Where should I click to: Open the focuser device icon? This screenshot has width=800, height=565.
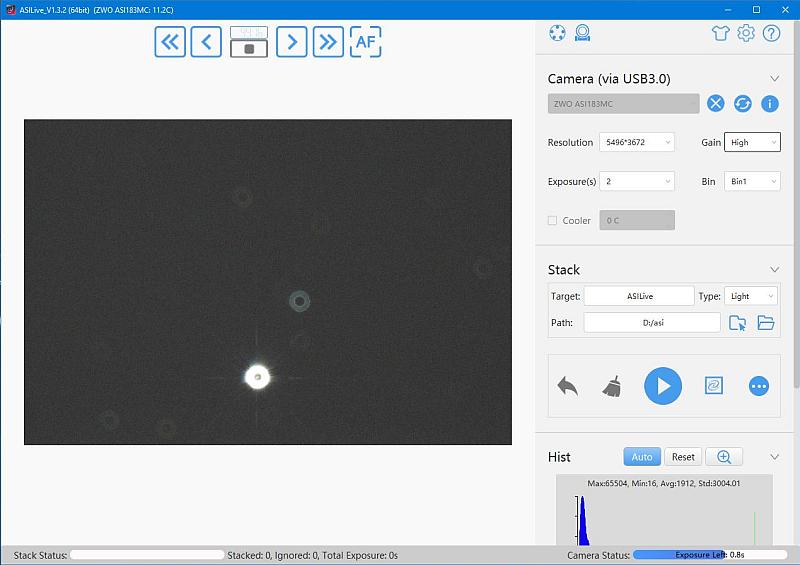582,33
